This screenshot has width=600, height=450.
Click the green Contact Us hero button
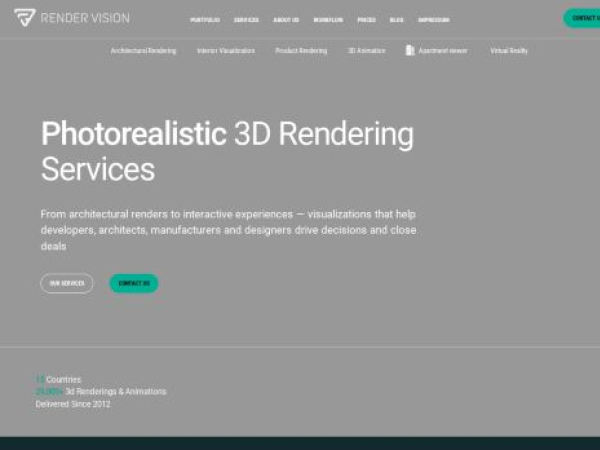tap(134, 283)
